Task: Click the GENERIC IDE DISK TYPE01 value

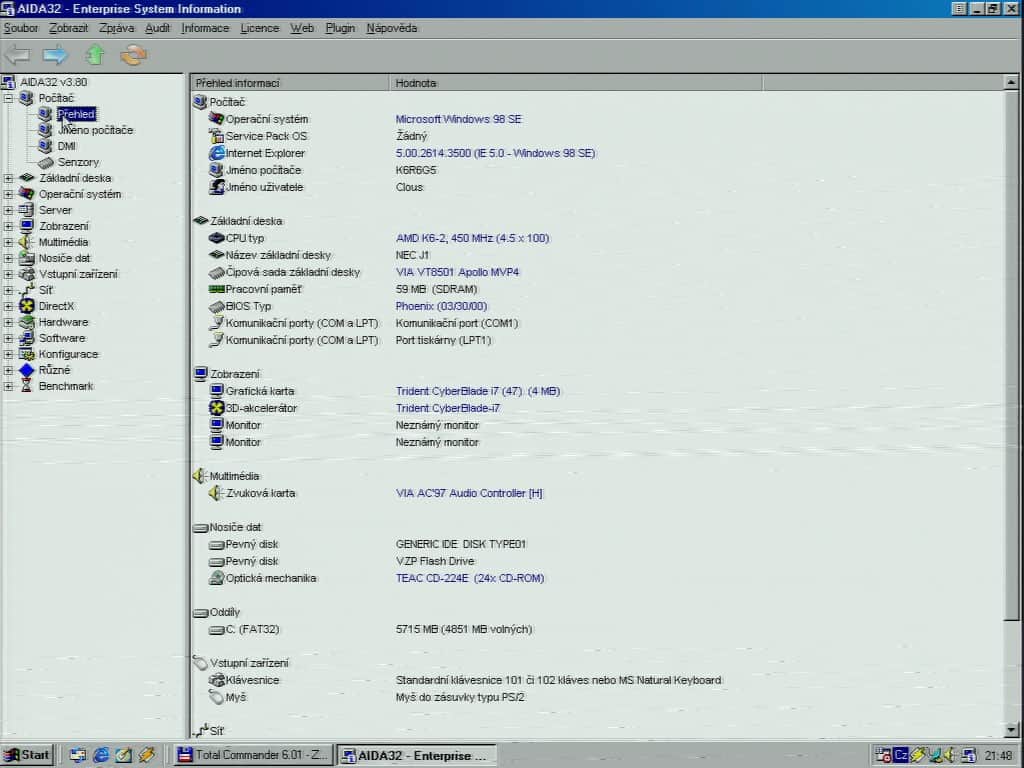Action: pyautogui.click(x=461, y=544)
